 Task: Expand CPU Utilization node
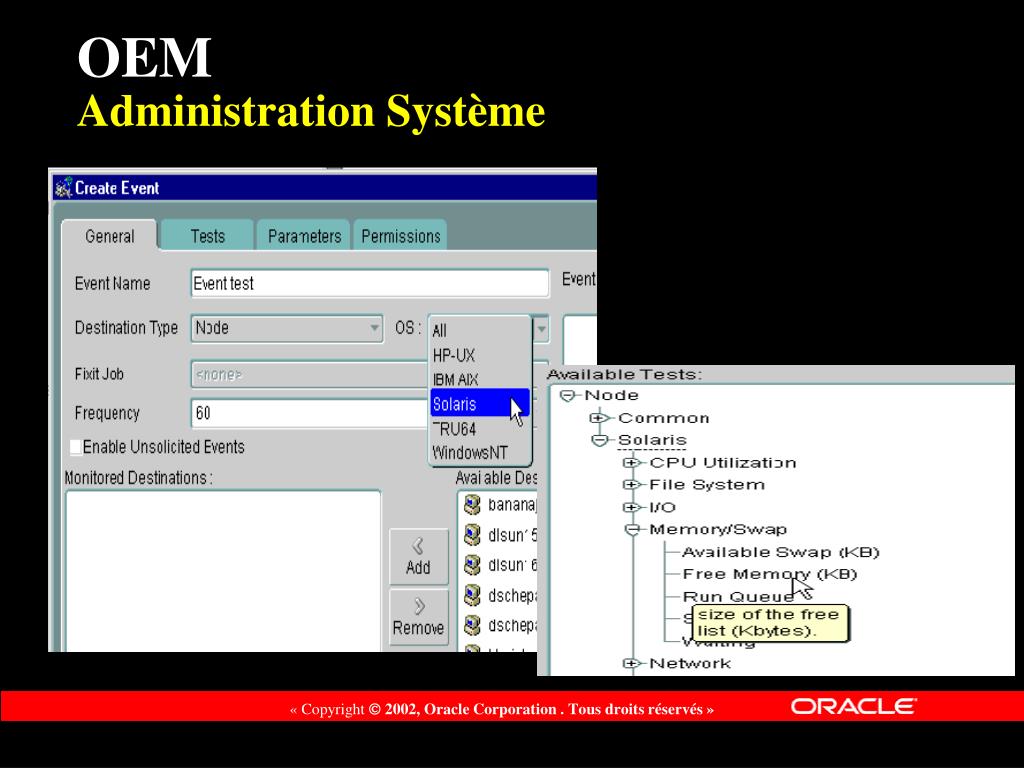pyautogui.click(x=630, y=462)
